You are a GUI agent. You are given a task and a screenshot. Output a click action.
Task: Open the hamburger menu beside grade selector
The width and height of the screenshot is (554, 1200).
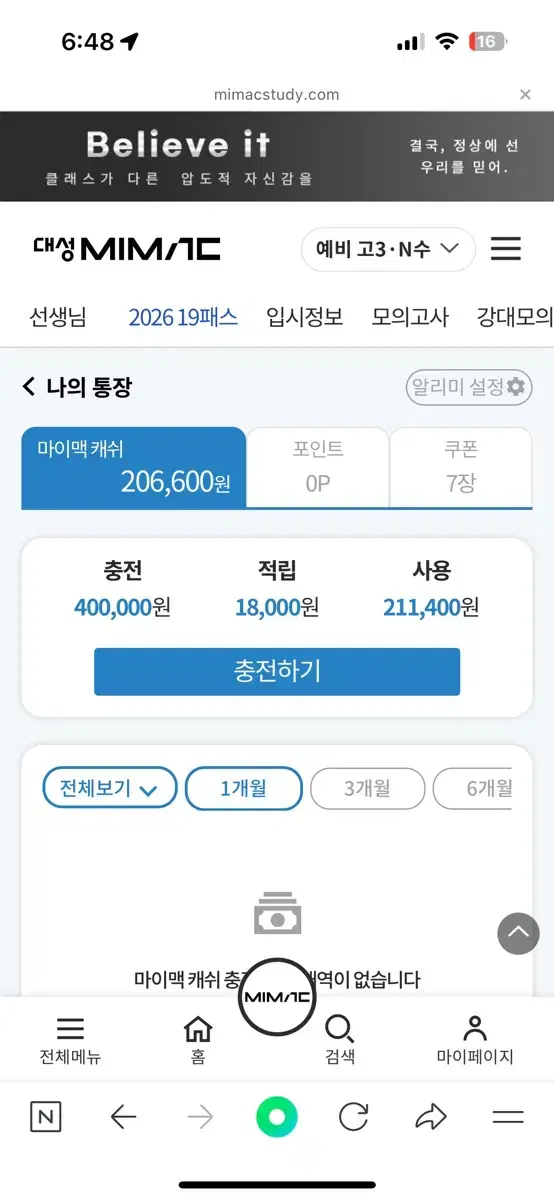coord(506,249)
